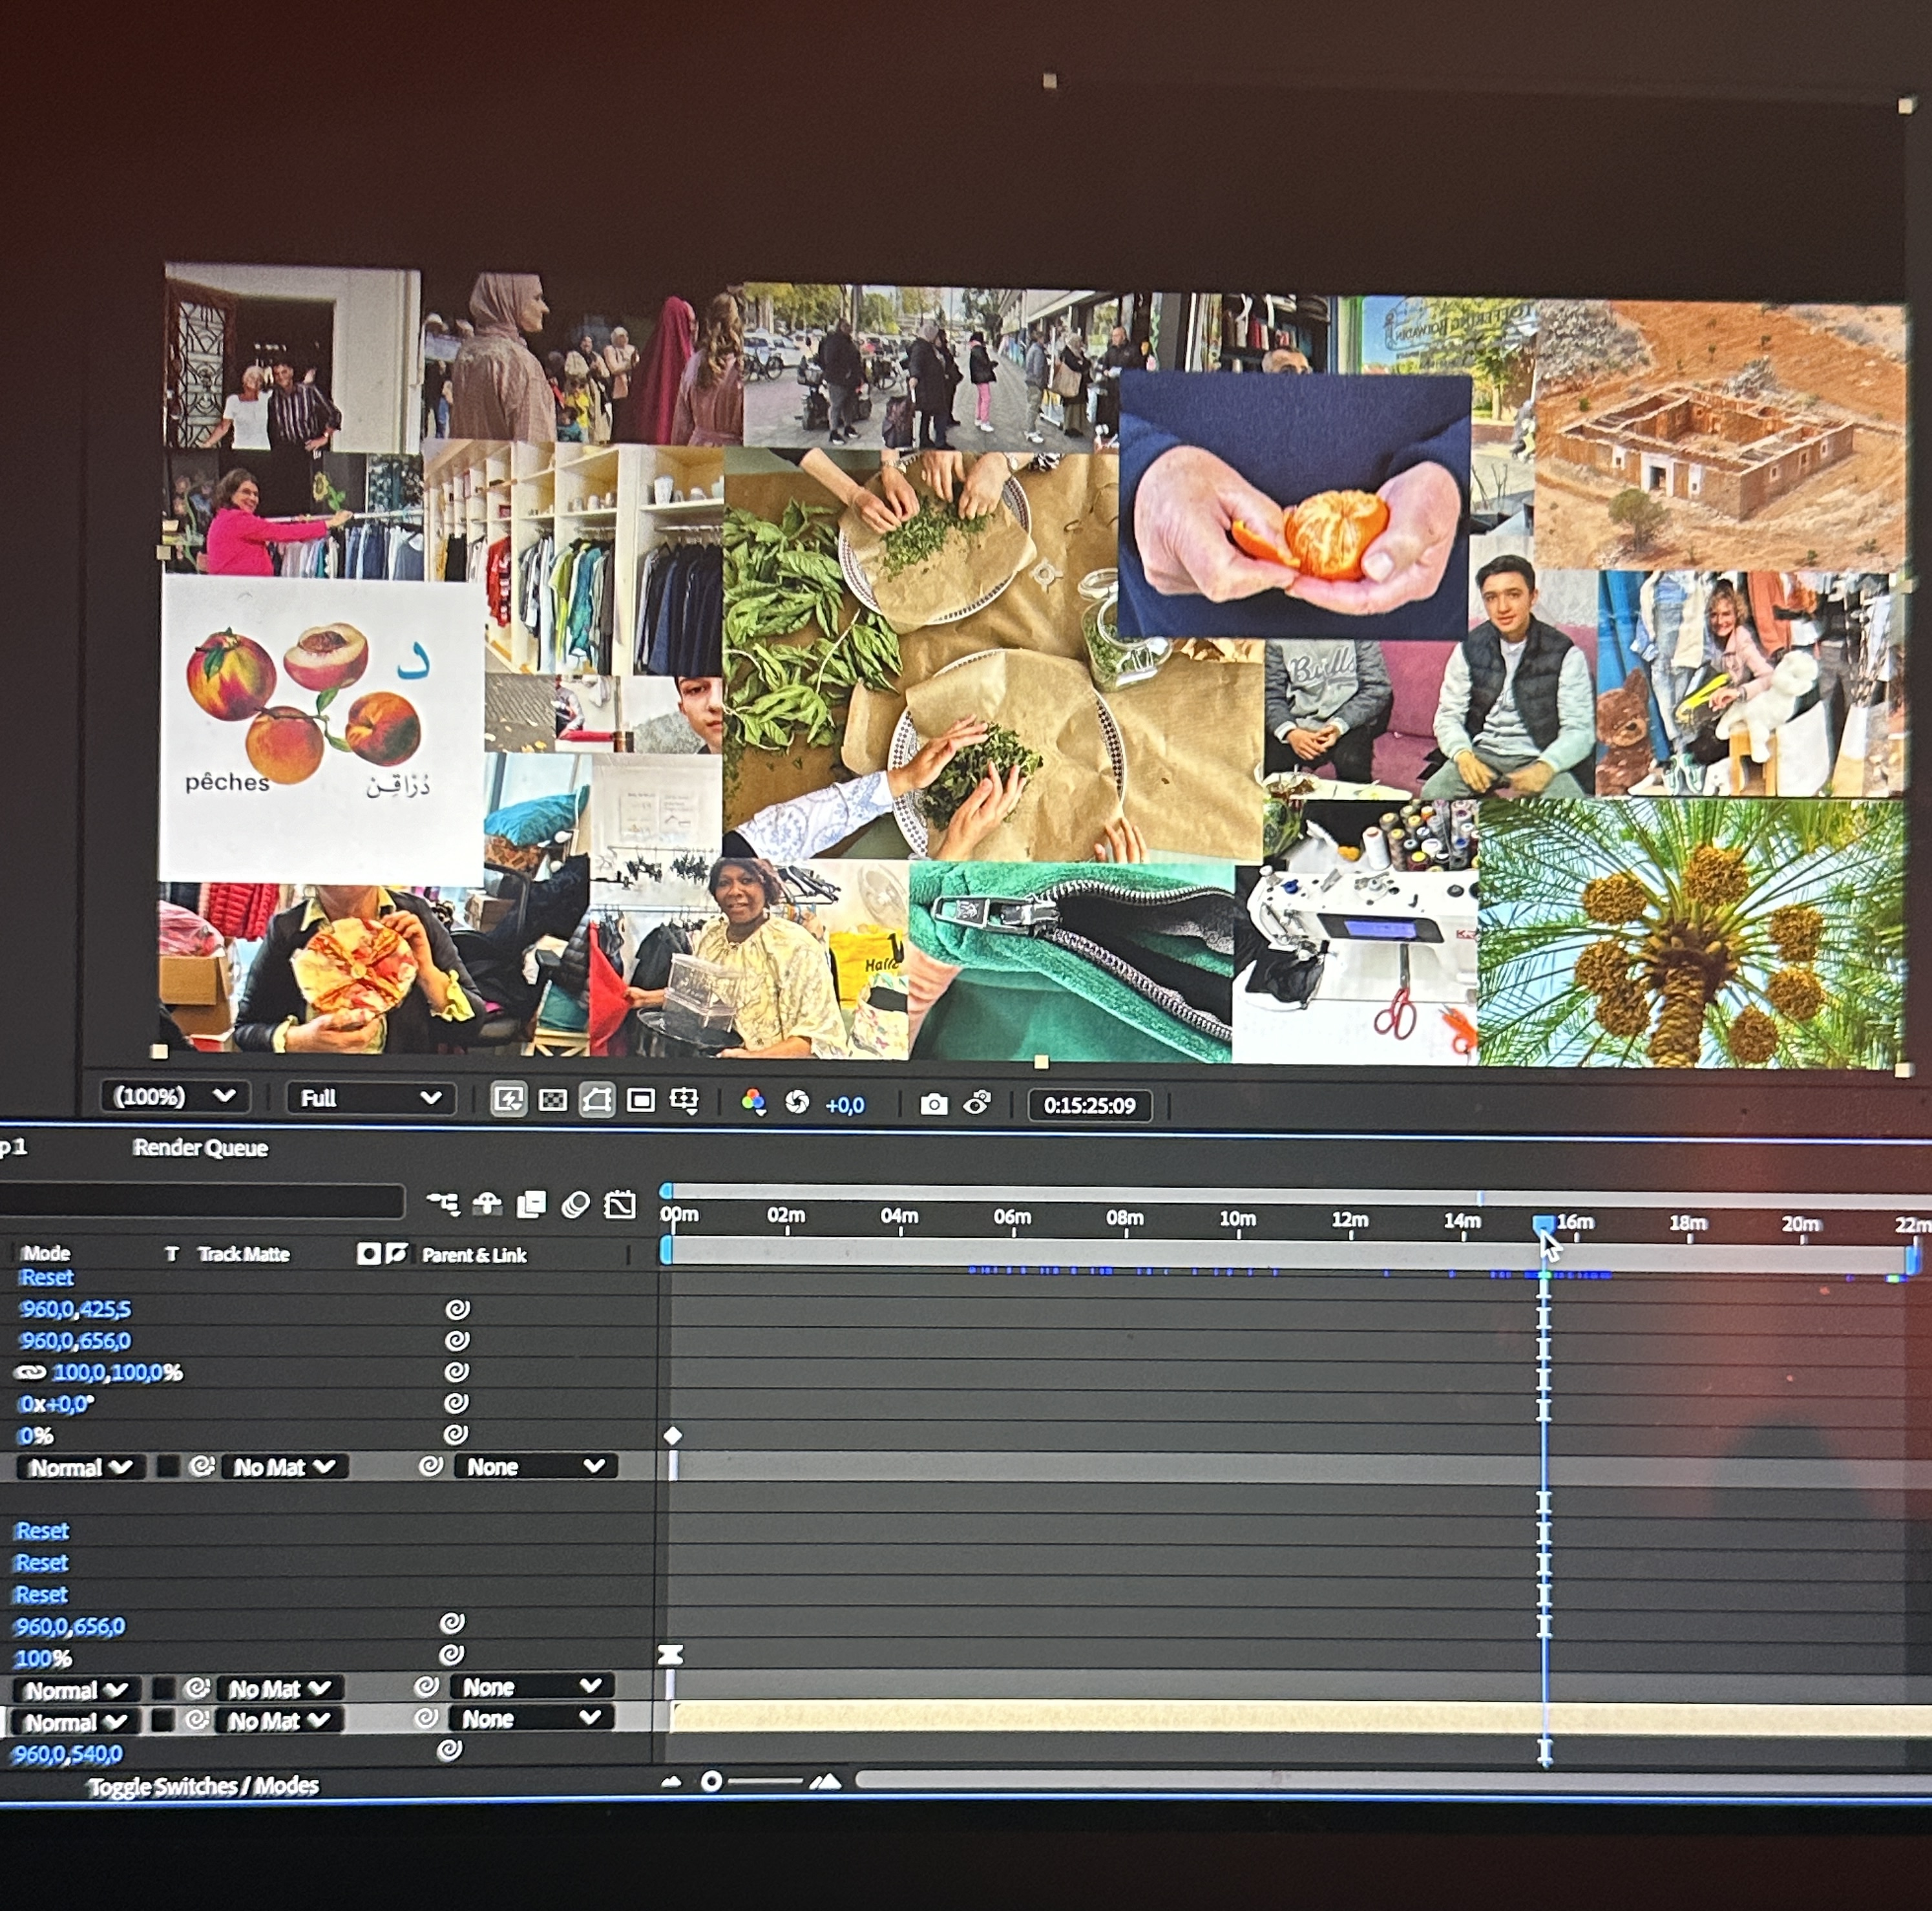The width and height of the screenshot is (1932, 1911).
Task: Toggle the Shy layers switch icon
Action: click(487, 1203)
